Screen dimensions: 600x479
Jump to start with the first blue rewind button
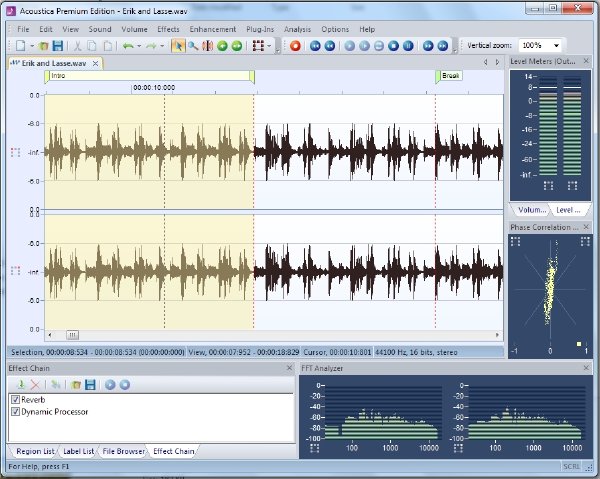point(315,46)
